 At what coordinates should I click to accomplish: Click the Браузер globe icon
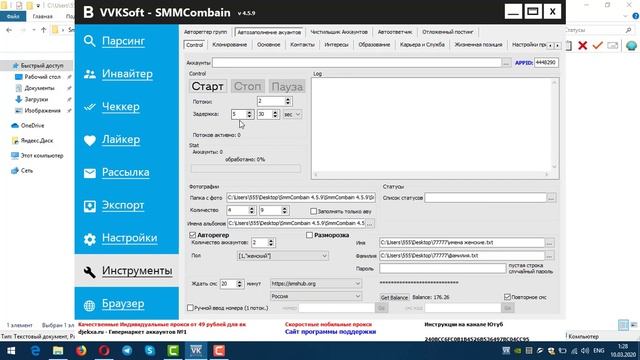point(89,304)
